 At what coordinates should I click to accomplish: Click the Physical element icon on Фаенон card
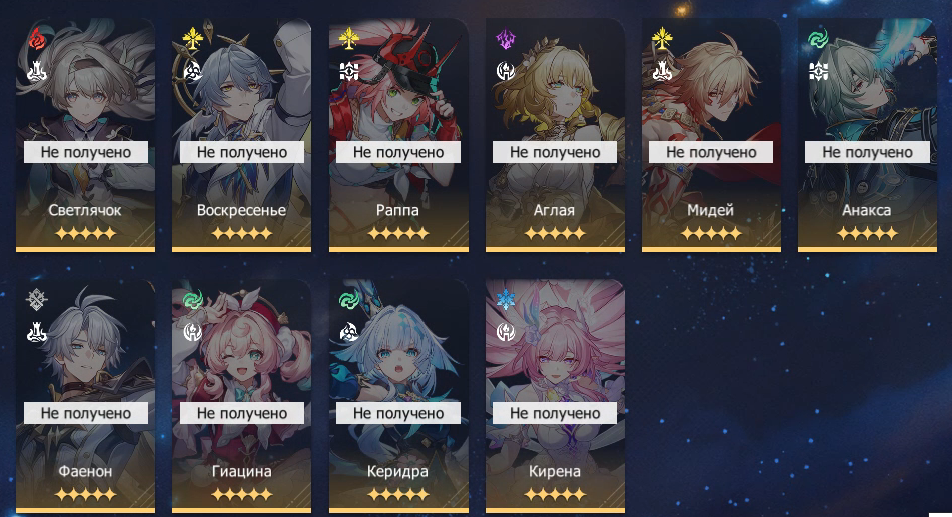click(x=36, y=299)
